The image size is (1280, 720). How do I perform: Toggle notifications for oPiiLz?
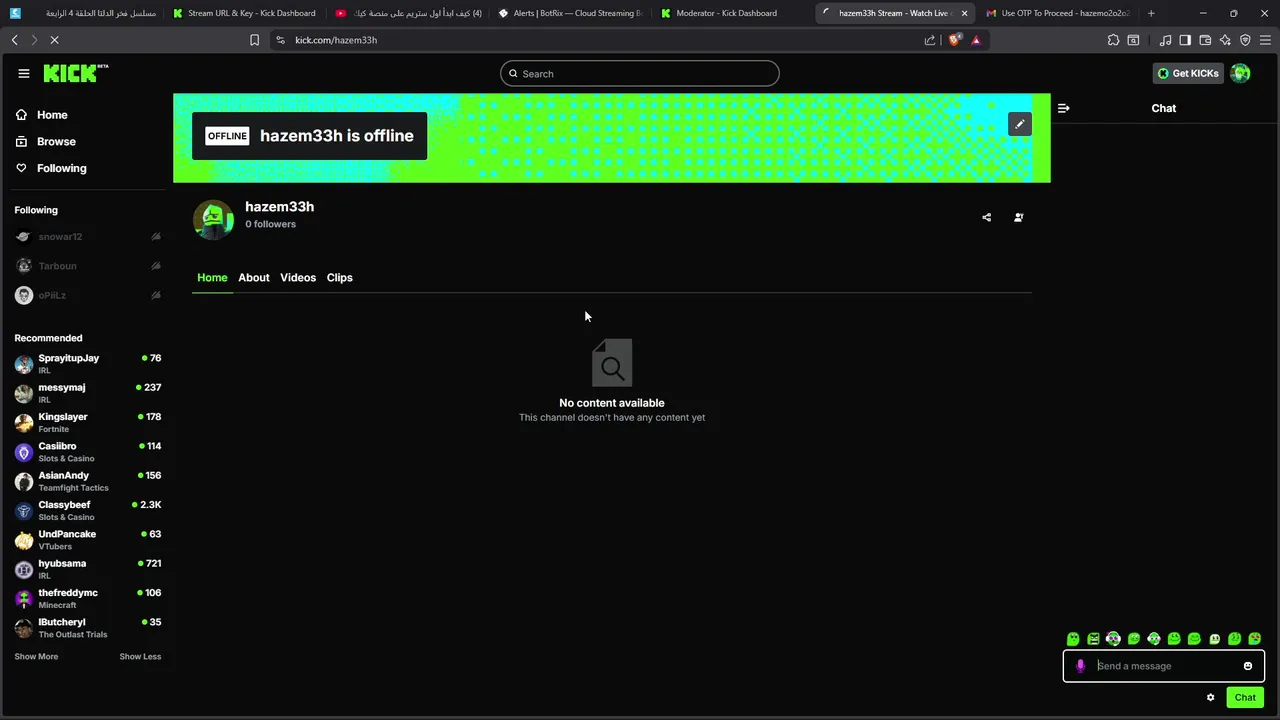coord(156,295)
